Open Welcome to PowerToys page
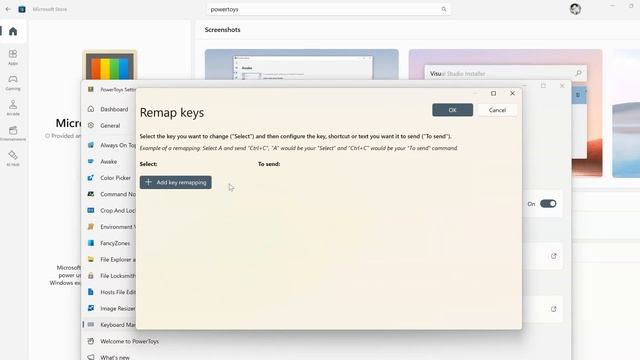The image size is (640, 360). (x=129, y=341)
